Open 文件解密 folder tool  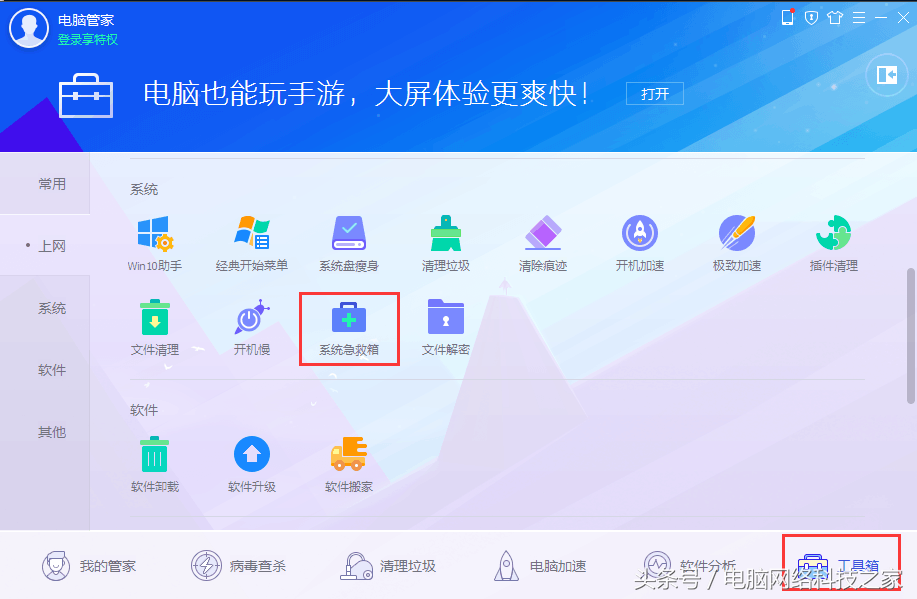(446, 328)
